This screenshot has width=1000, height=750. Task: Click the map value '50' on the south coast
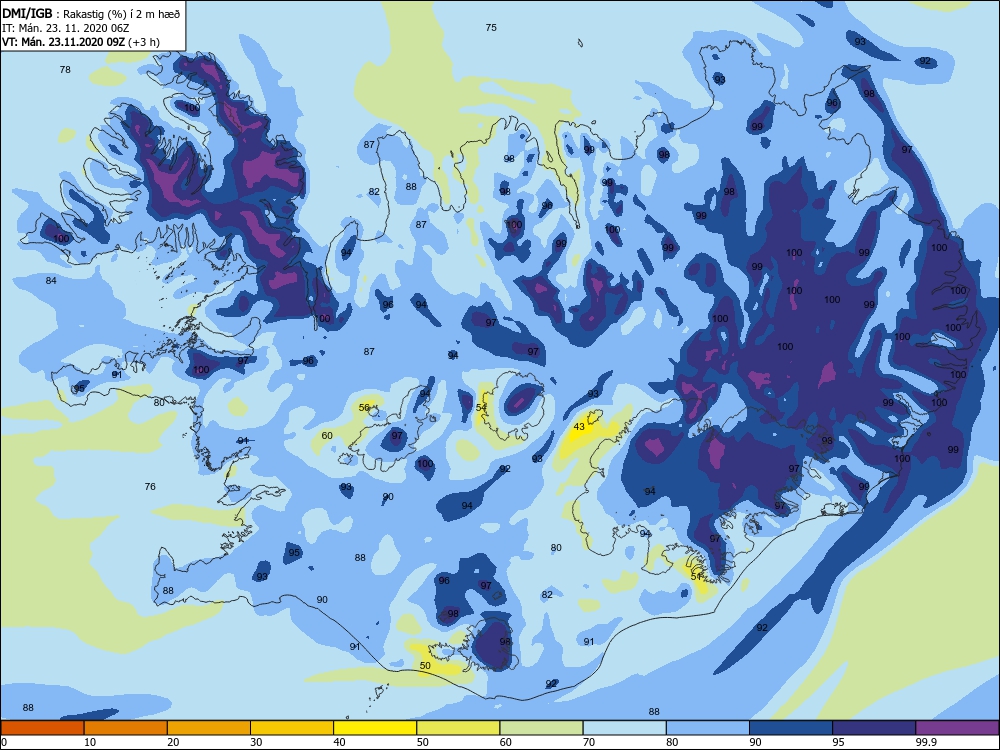(425, 666)
